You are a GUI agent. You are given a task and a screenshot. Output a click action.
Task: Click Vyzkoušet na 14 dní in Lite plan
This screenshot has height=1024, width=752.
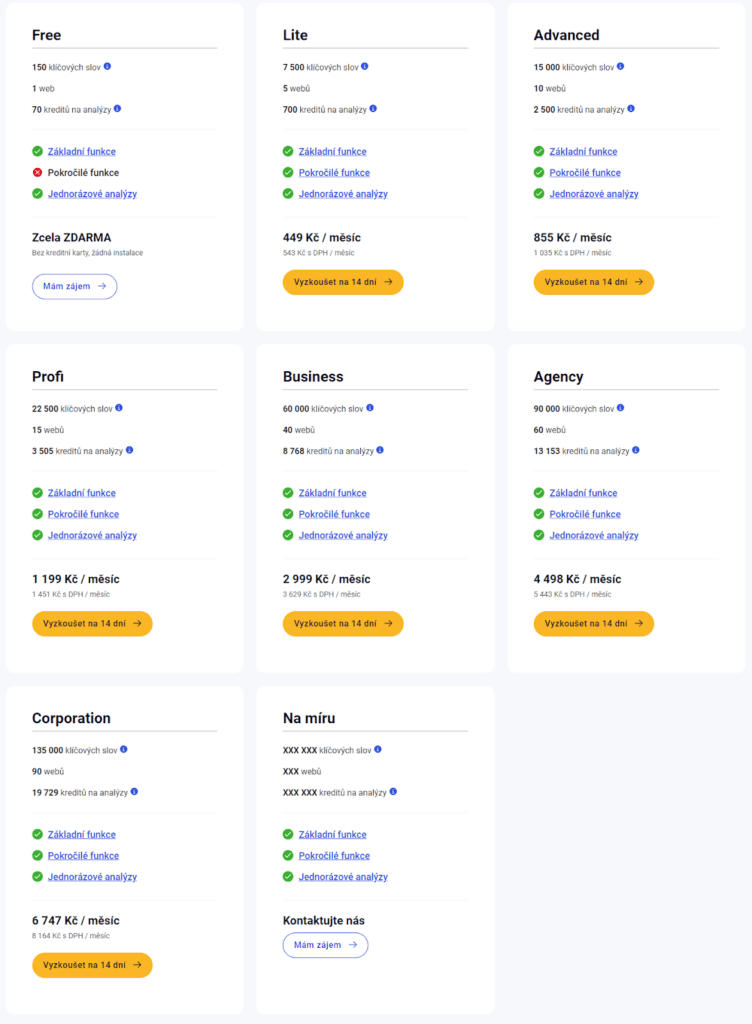pyautogui.click(x=343, y=282)
